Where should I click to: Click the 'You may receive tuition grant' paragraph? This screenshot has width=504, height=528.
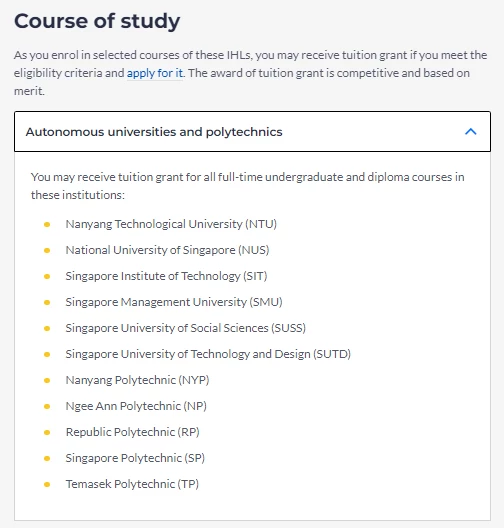click(247, 186)
